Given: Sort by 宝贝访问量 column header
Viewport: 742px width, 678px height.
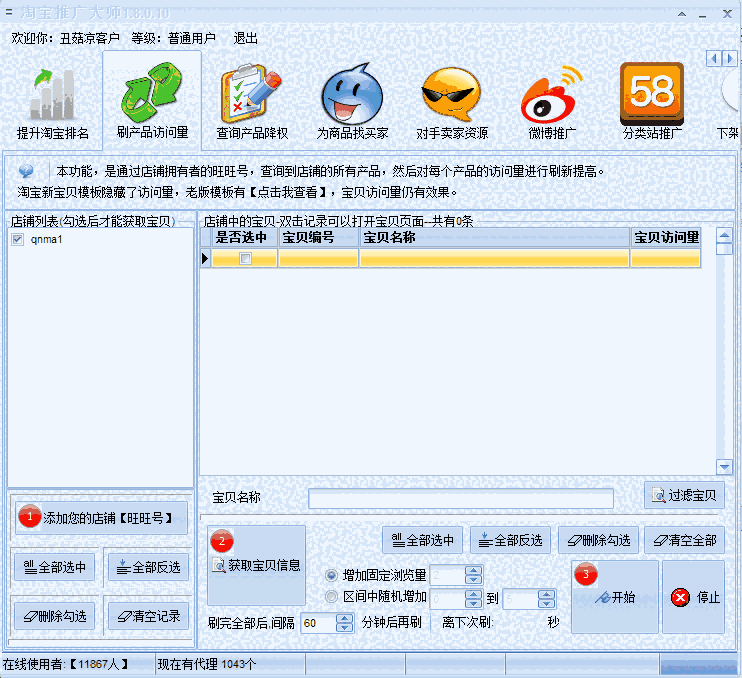Looking at the screenshot, I should pyautogui.click(x=665, y=237).
